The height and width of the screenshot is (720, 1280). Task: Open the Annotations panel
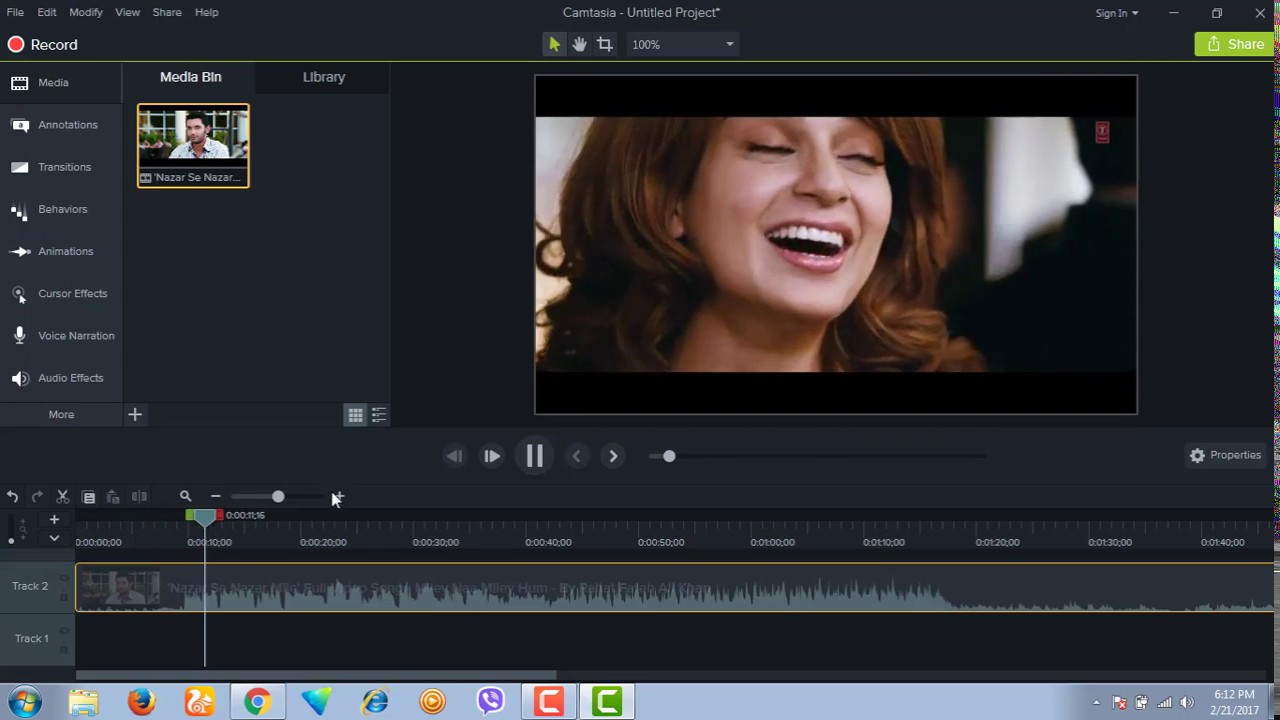[61, 125]
